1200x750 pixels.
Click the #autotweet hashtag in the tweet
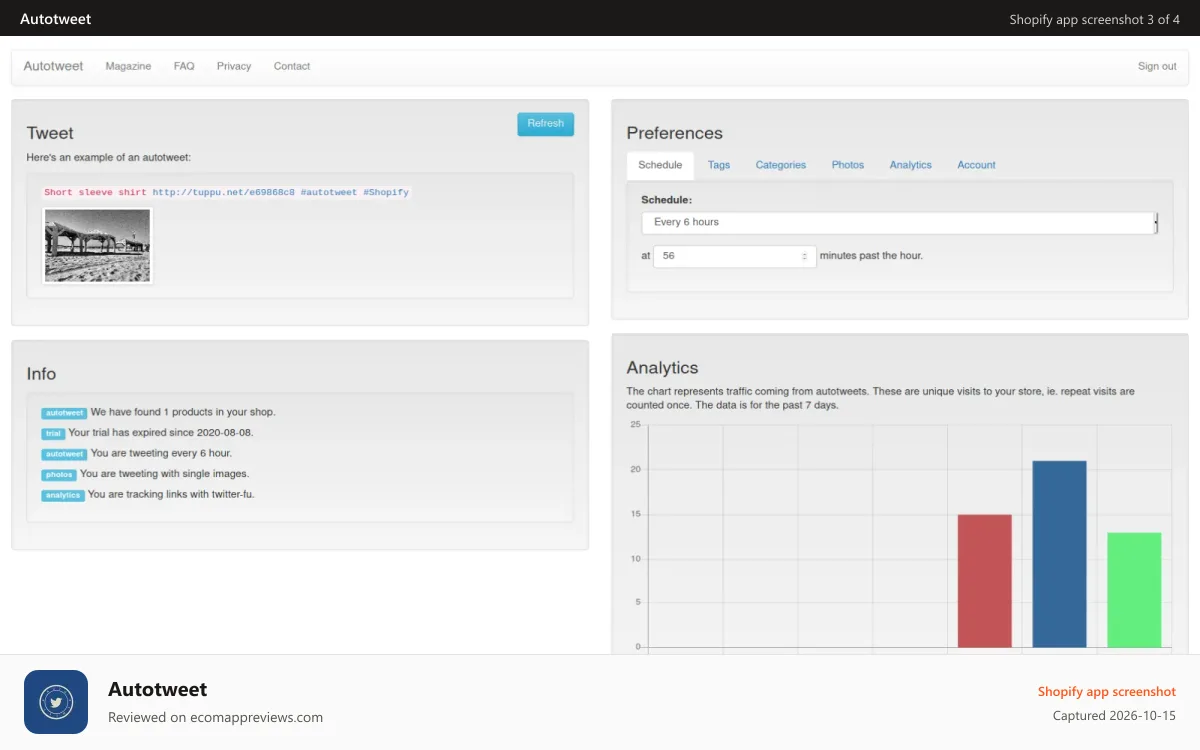[x=329, y=192]
